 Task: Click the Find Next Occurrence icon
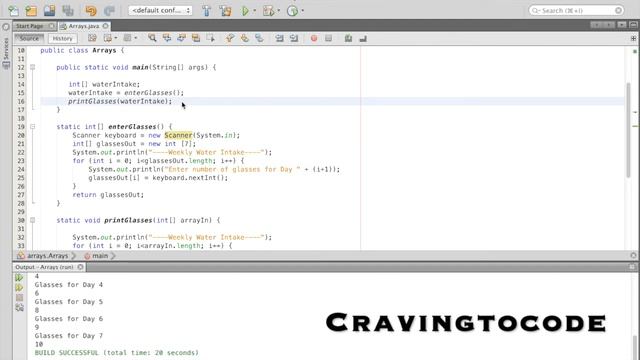(181, 38)
